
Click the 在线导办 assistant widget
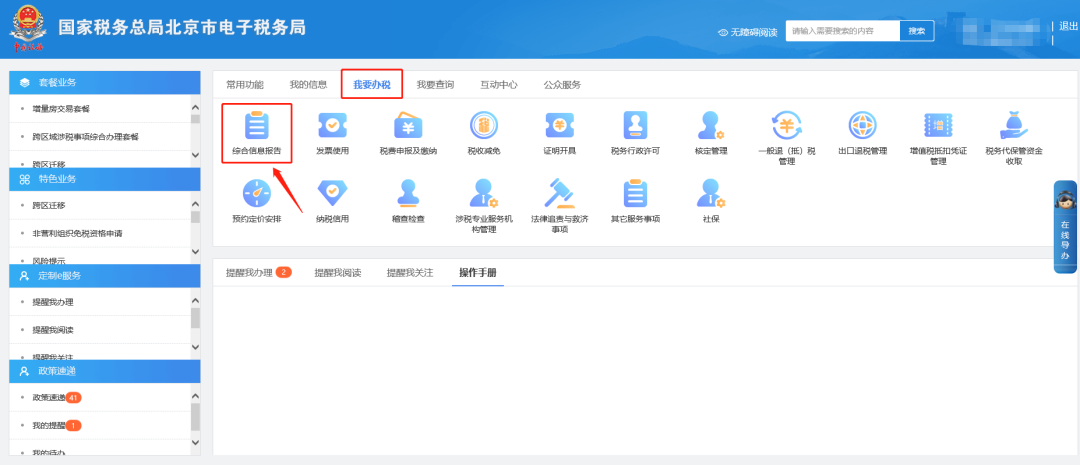[1065, 227]
